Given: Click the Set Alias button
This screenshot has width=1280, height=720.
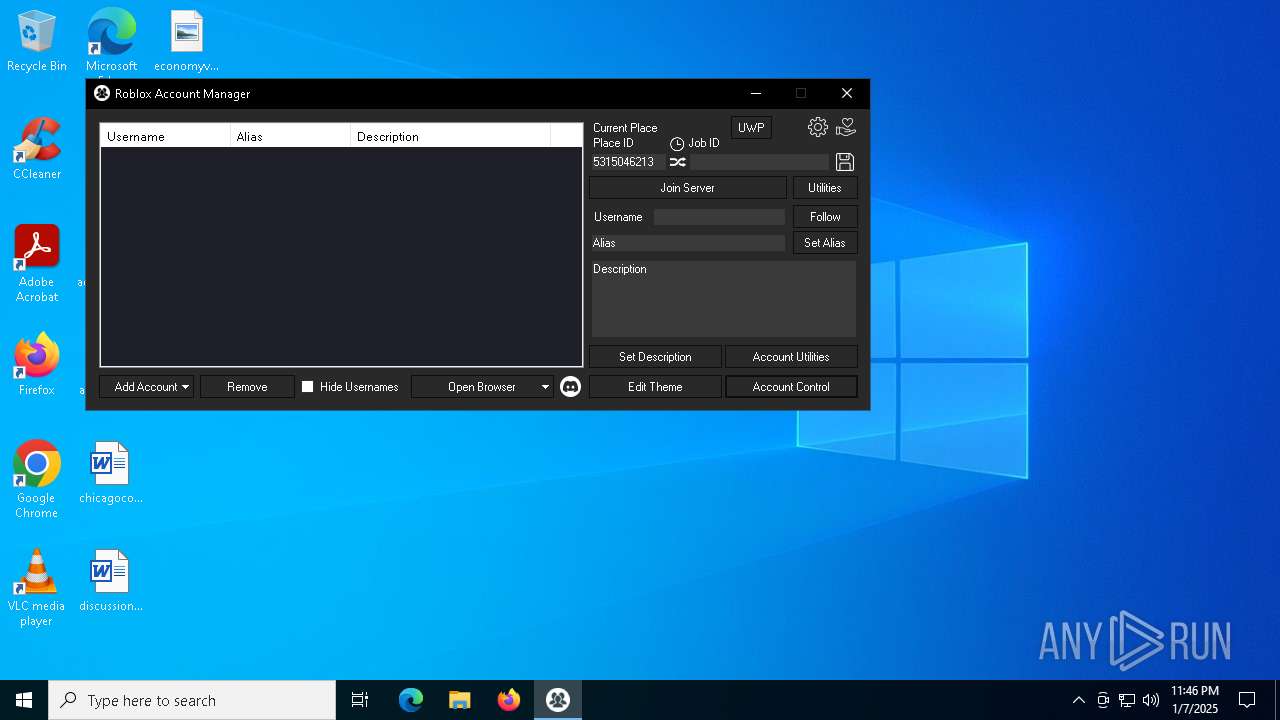Looking at the screenshot, I should (x=825, y=243).
